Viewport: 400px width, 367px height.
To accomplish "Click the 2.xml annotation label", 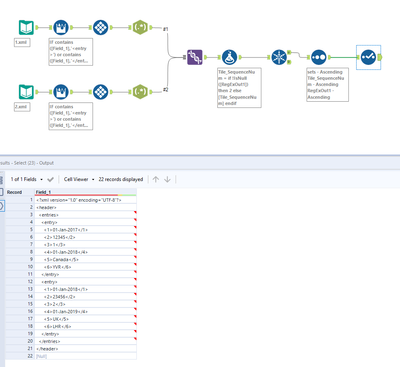I will [22, 107].
